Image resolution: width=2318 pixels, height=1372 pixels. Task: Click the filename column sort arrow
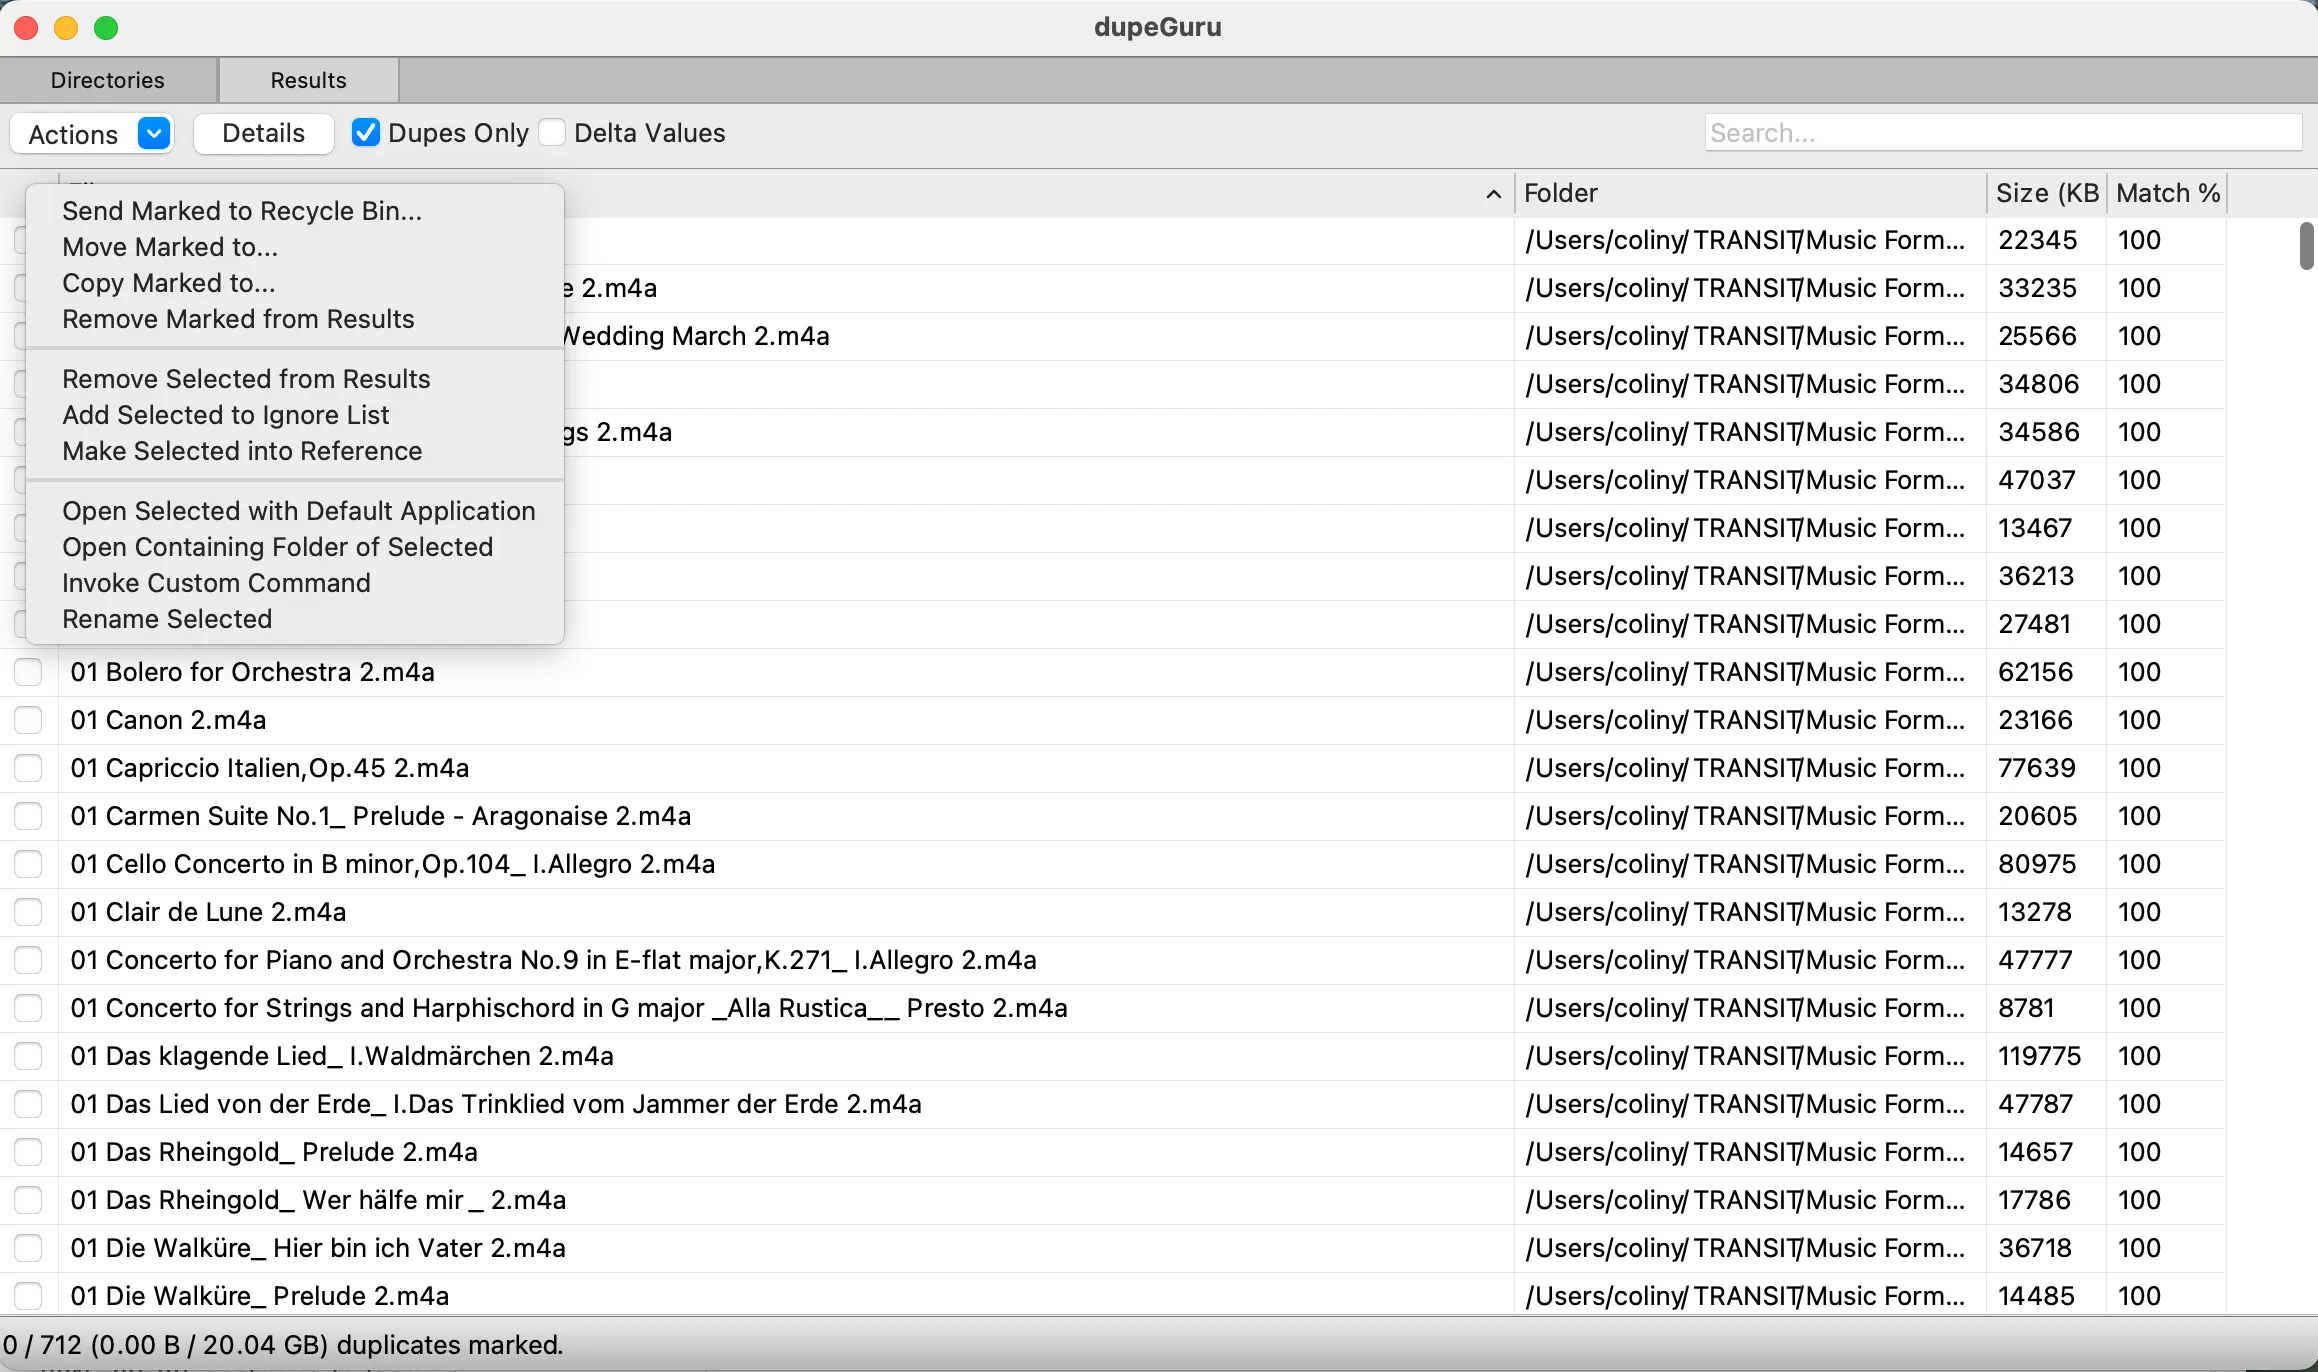(x=1493, y=194)
